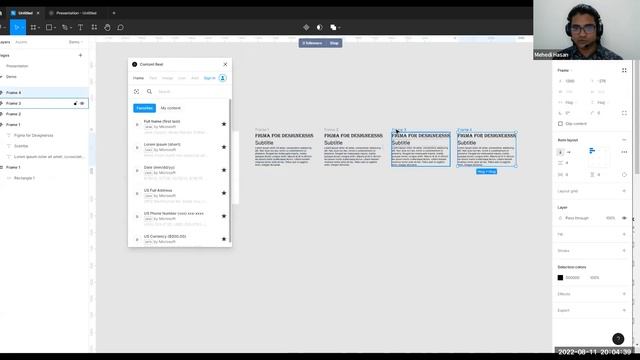Image resolution: width=640 pixels, height=360 pixels.
Task: Select the Pen tool
Action: [x=64, y=27]
